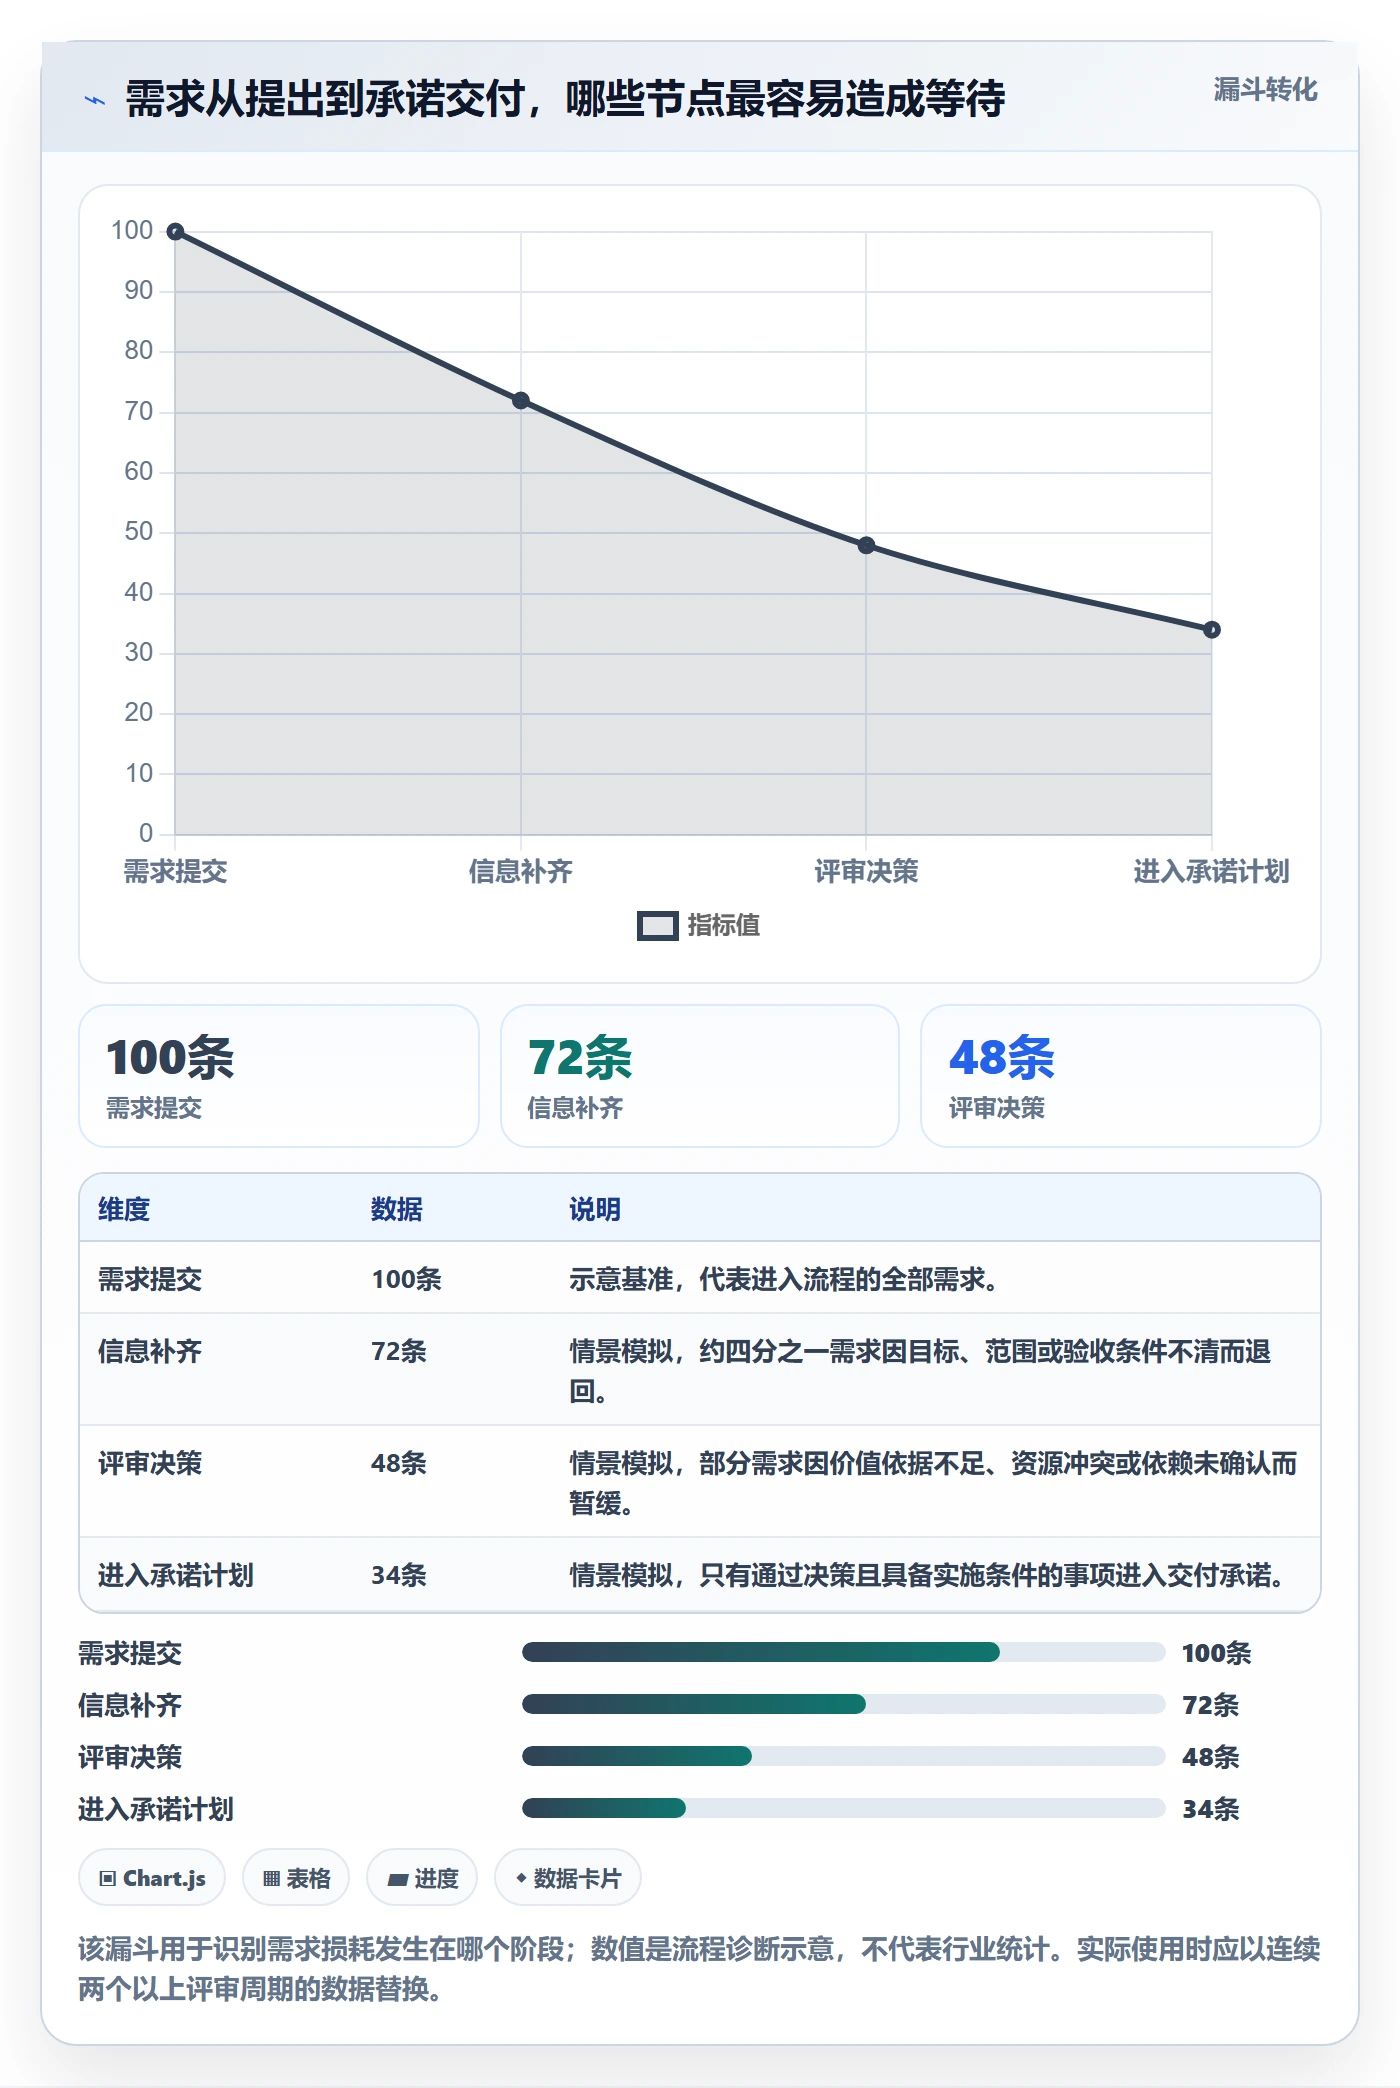Click the lightning icon beside the title
The width and height of the screenshot is (1400, 2088).
(95, 100)
